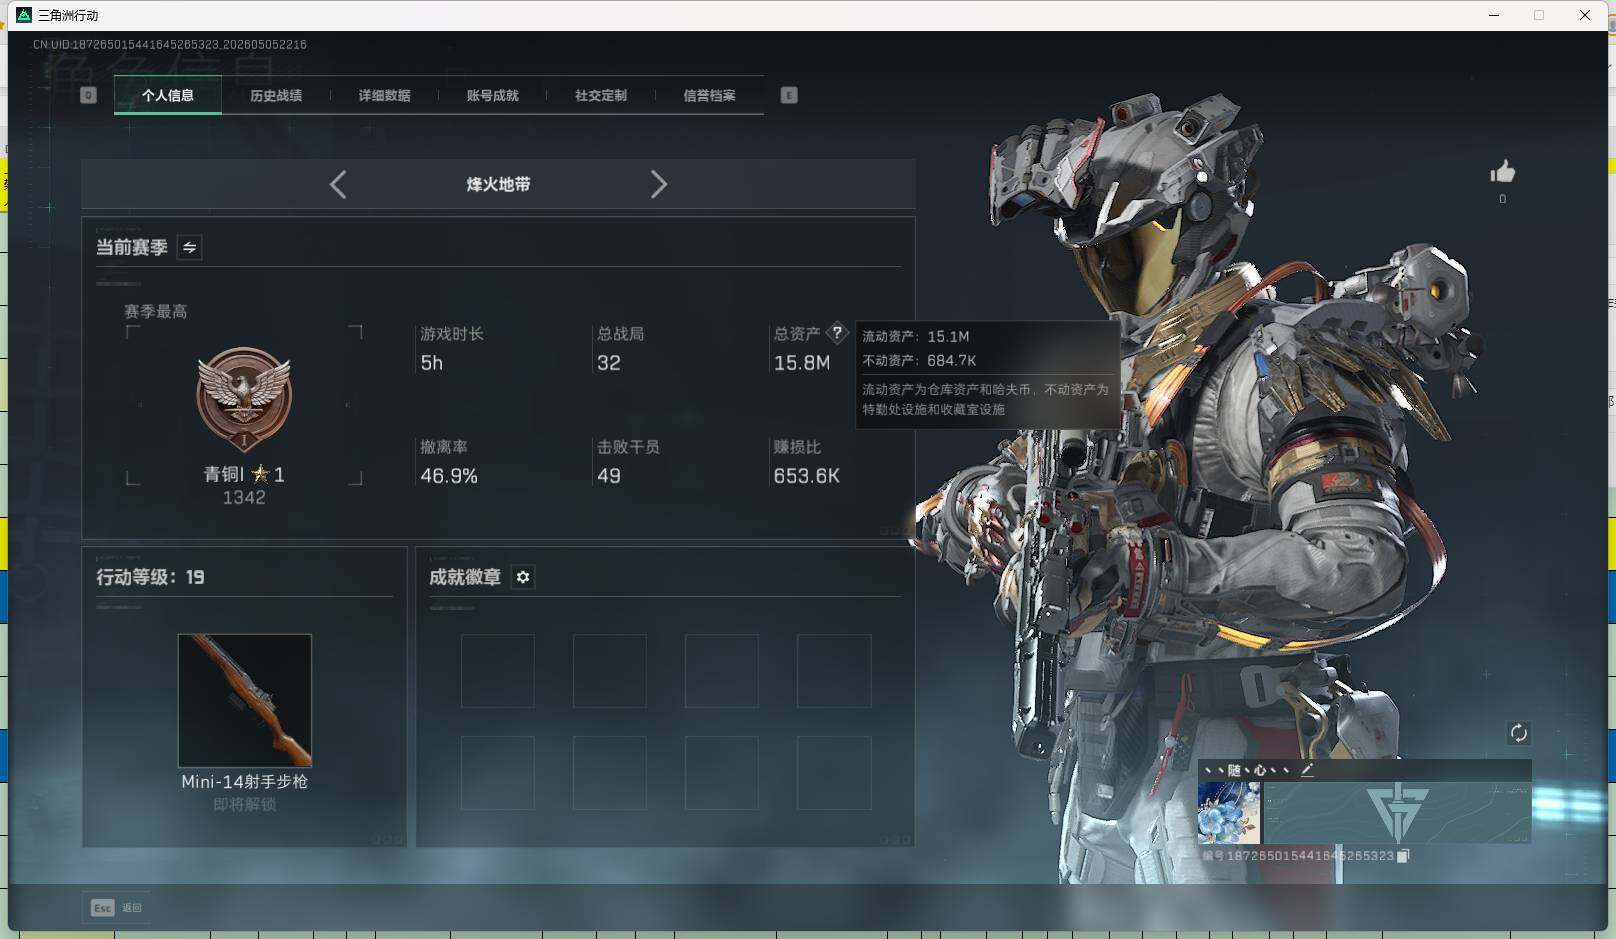The image size is (1616, 939).
Task: Click the 总资产 value 15.8M
Action: coord(802,363)
